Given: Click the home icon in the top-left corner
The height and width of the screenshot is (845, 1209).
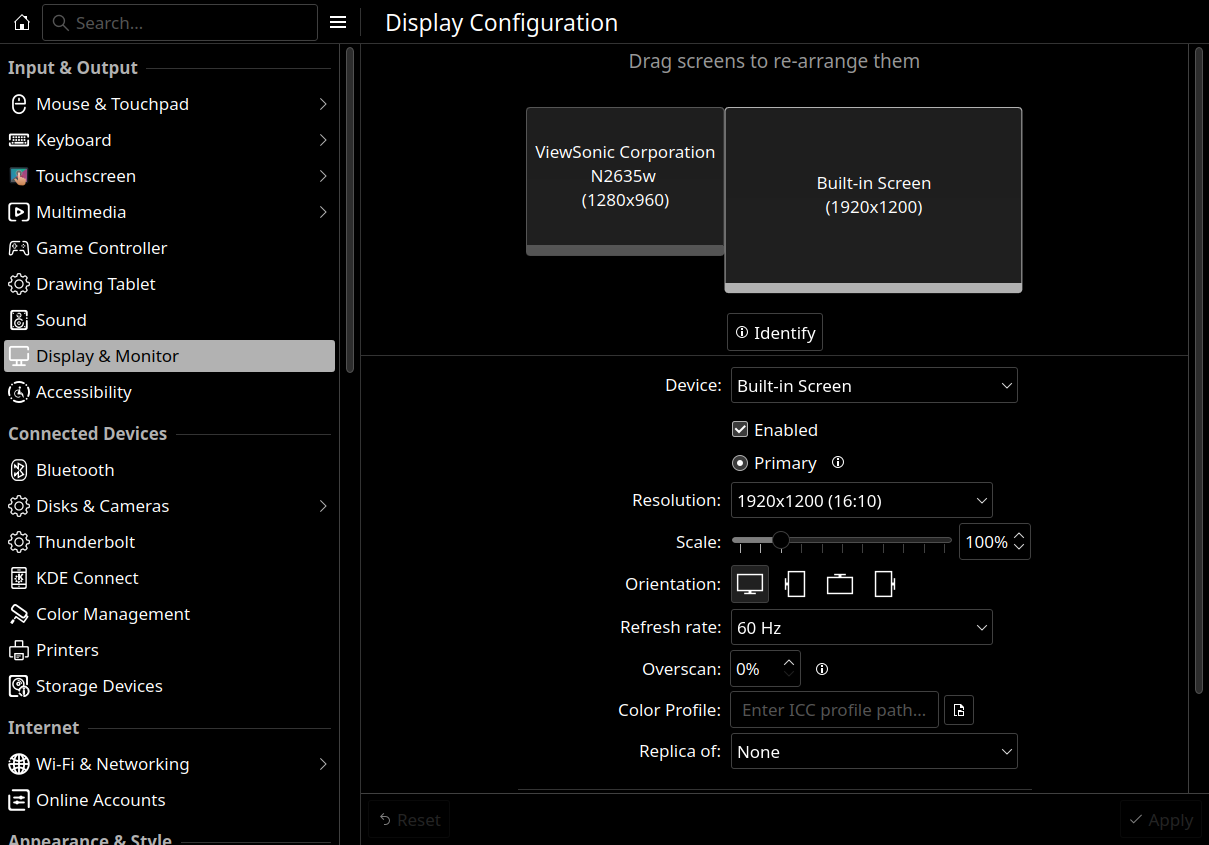Looking at the screenshot, I should (x=22, y=22).
